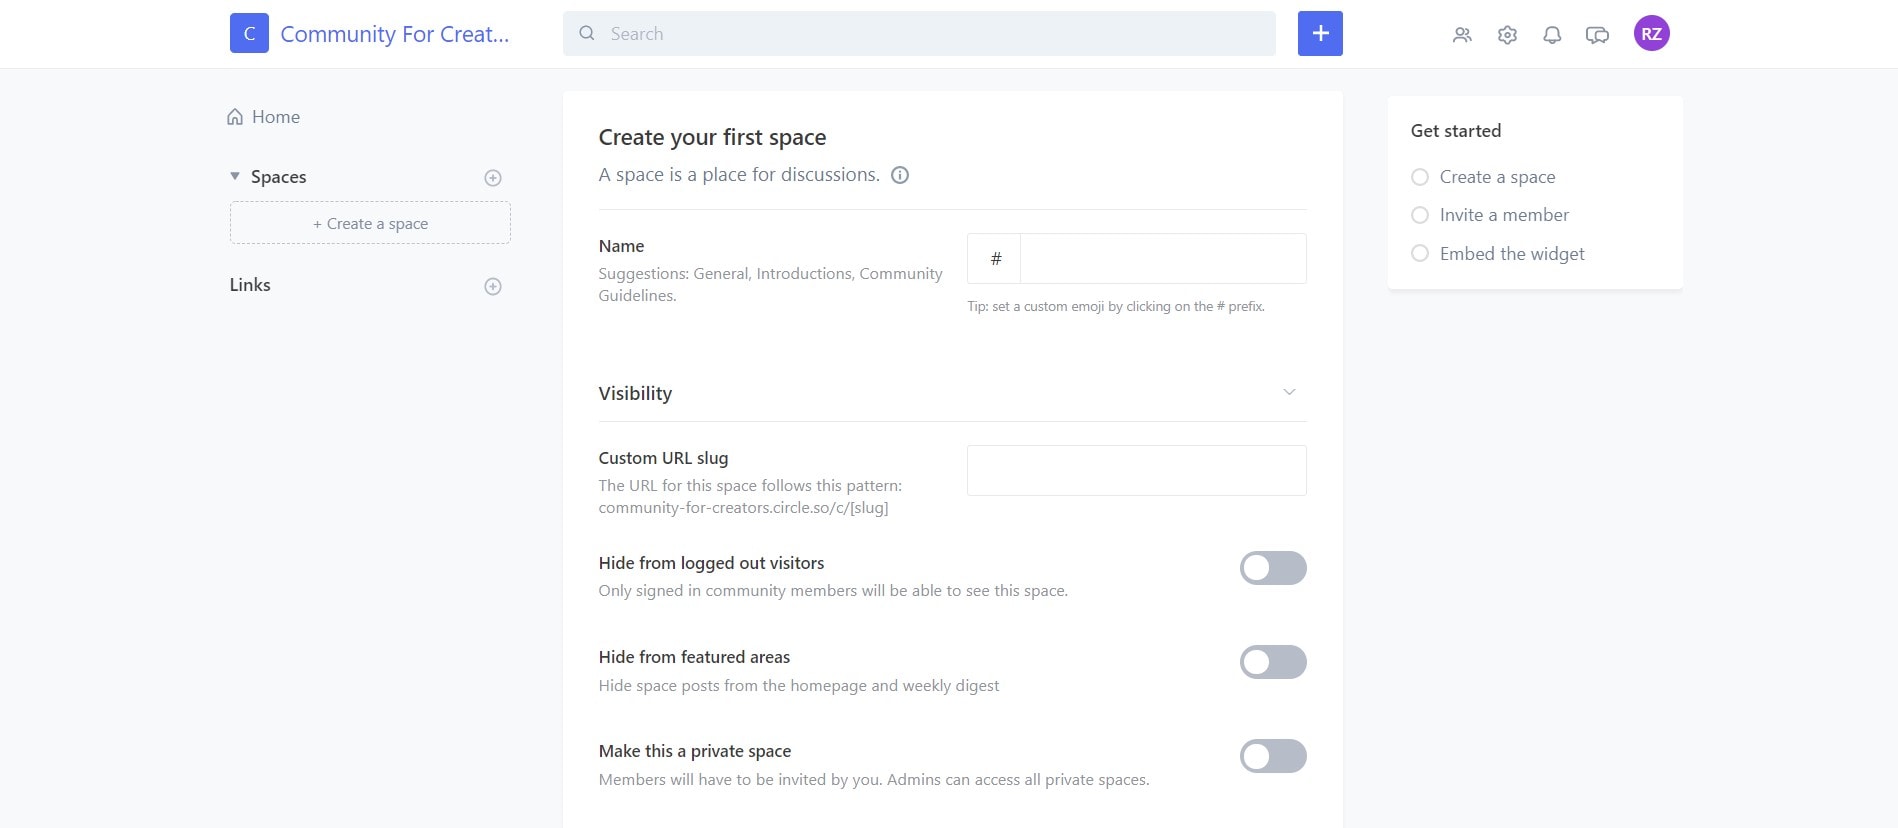Select Invite a member in Get started

pos(1503,215)
